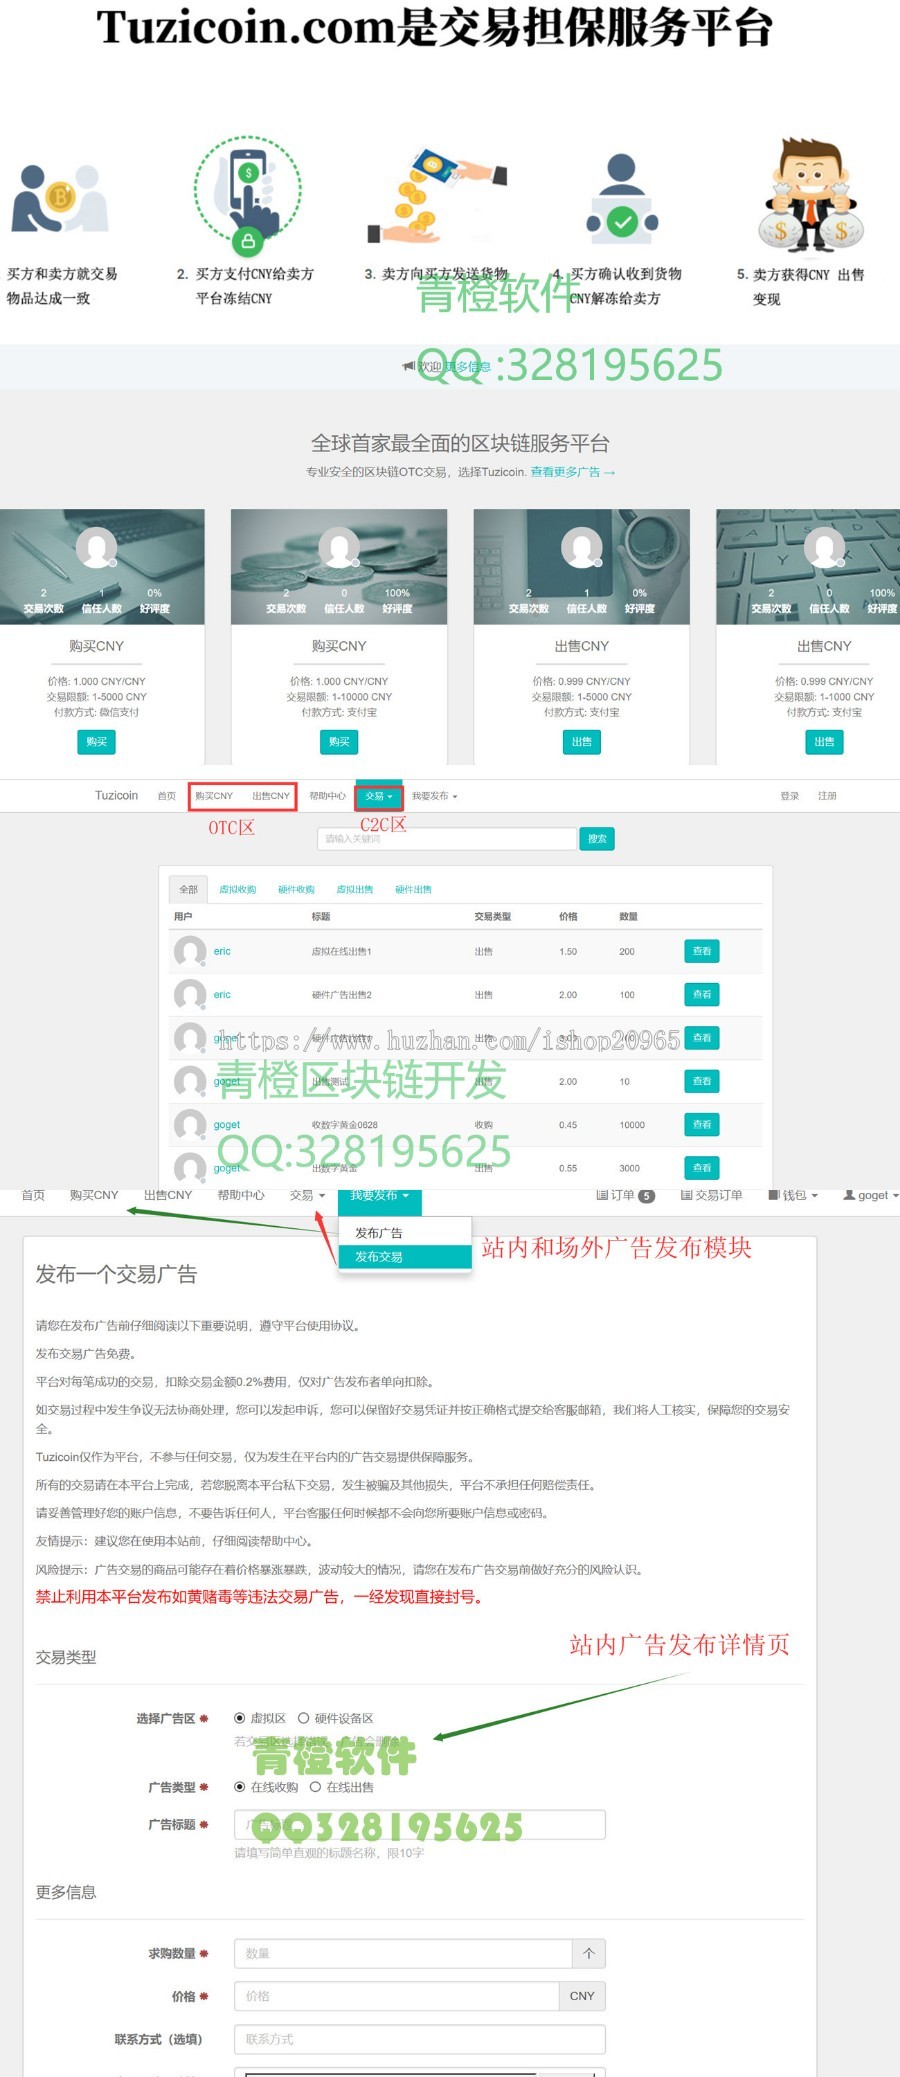Screen dimensions: 900x2077
Task: Click 出售 on the 1-1000 CNY card
Action: pyautogui.click(x=824, y=742)
